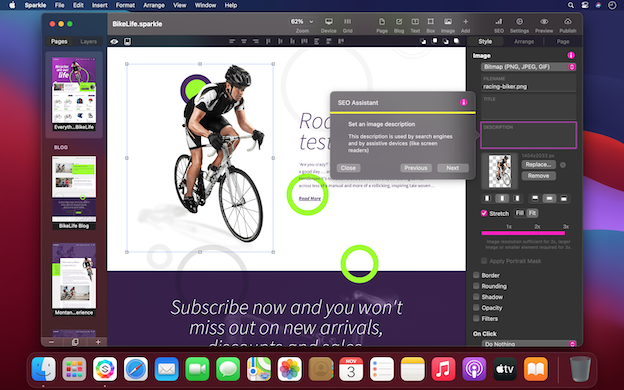Select the Fit stretch mode
This screenshot has height=390, width=624.
[532, 213]
